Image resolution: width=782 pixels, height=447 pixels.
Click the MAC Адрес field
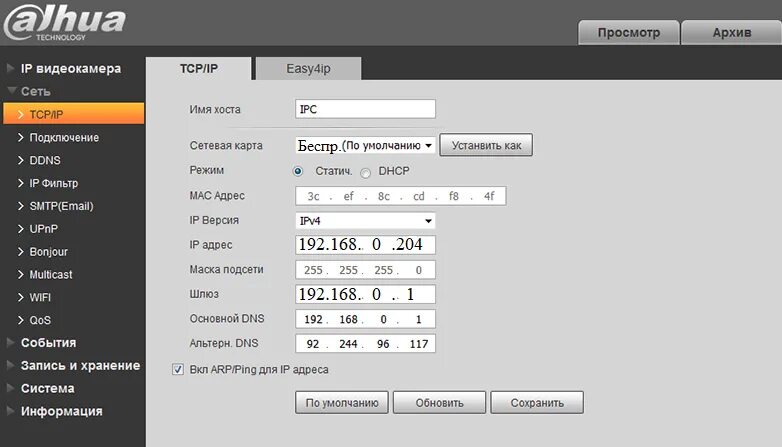click(400, 196)
